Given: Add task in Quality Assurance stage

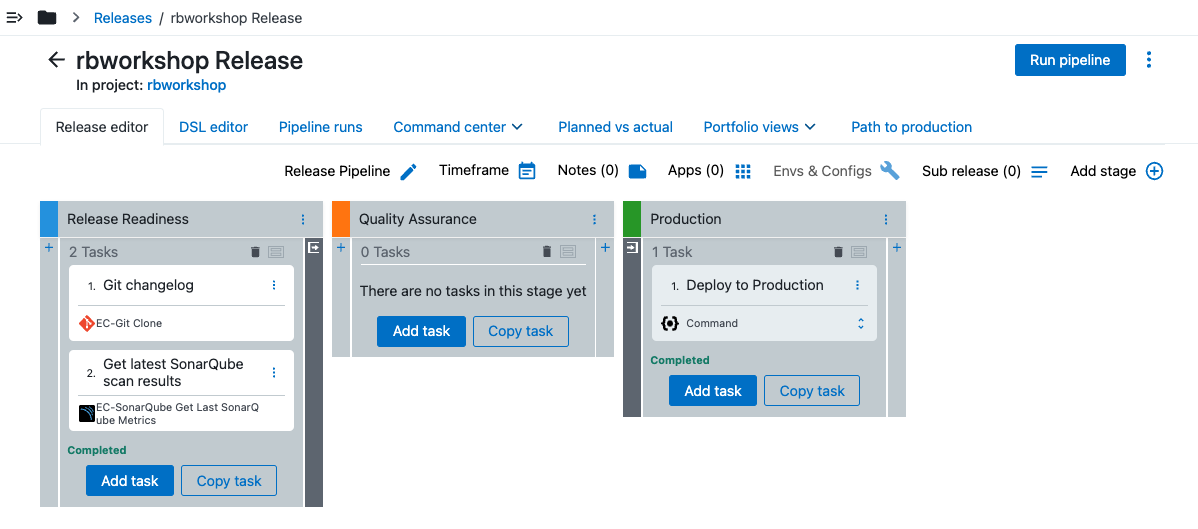Looking at the screenshot, I should pos(421,331).
